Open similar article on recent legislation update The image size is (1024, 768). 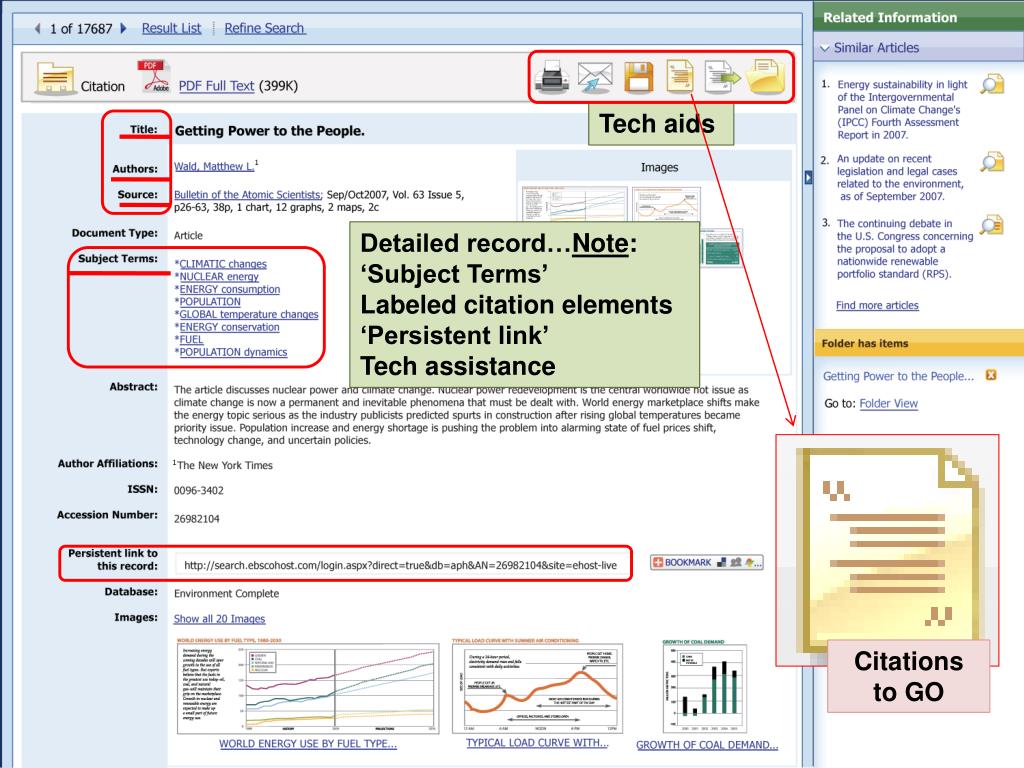pos(901,178)
